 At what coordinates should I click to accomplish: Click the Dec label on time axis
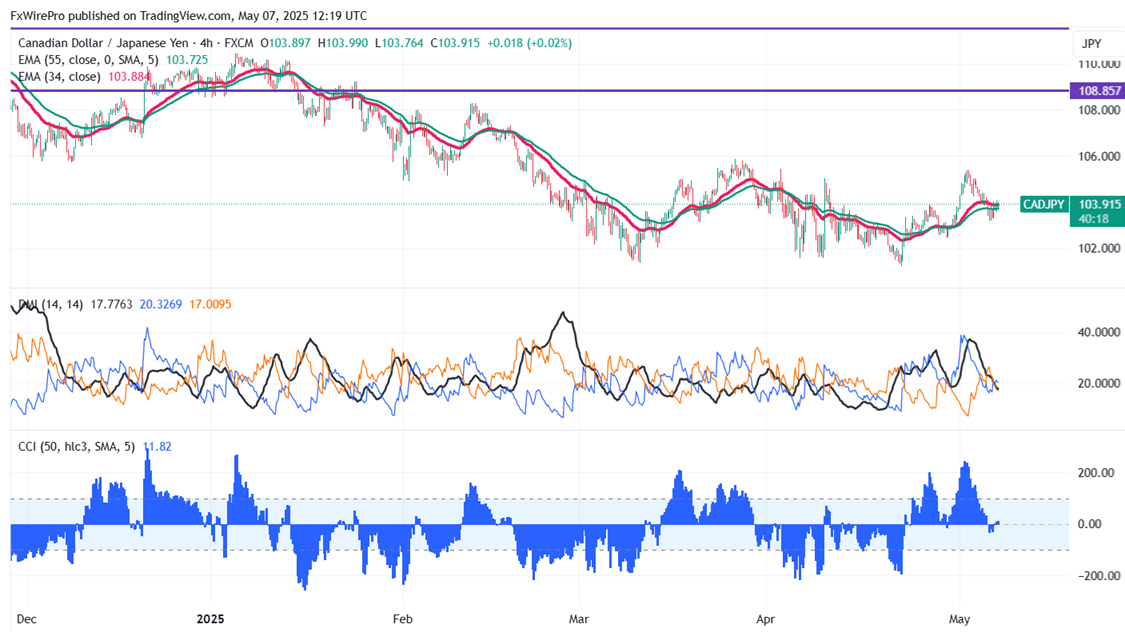point(27,619)
